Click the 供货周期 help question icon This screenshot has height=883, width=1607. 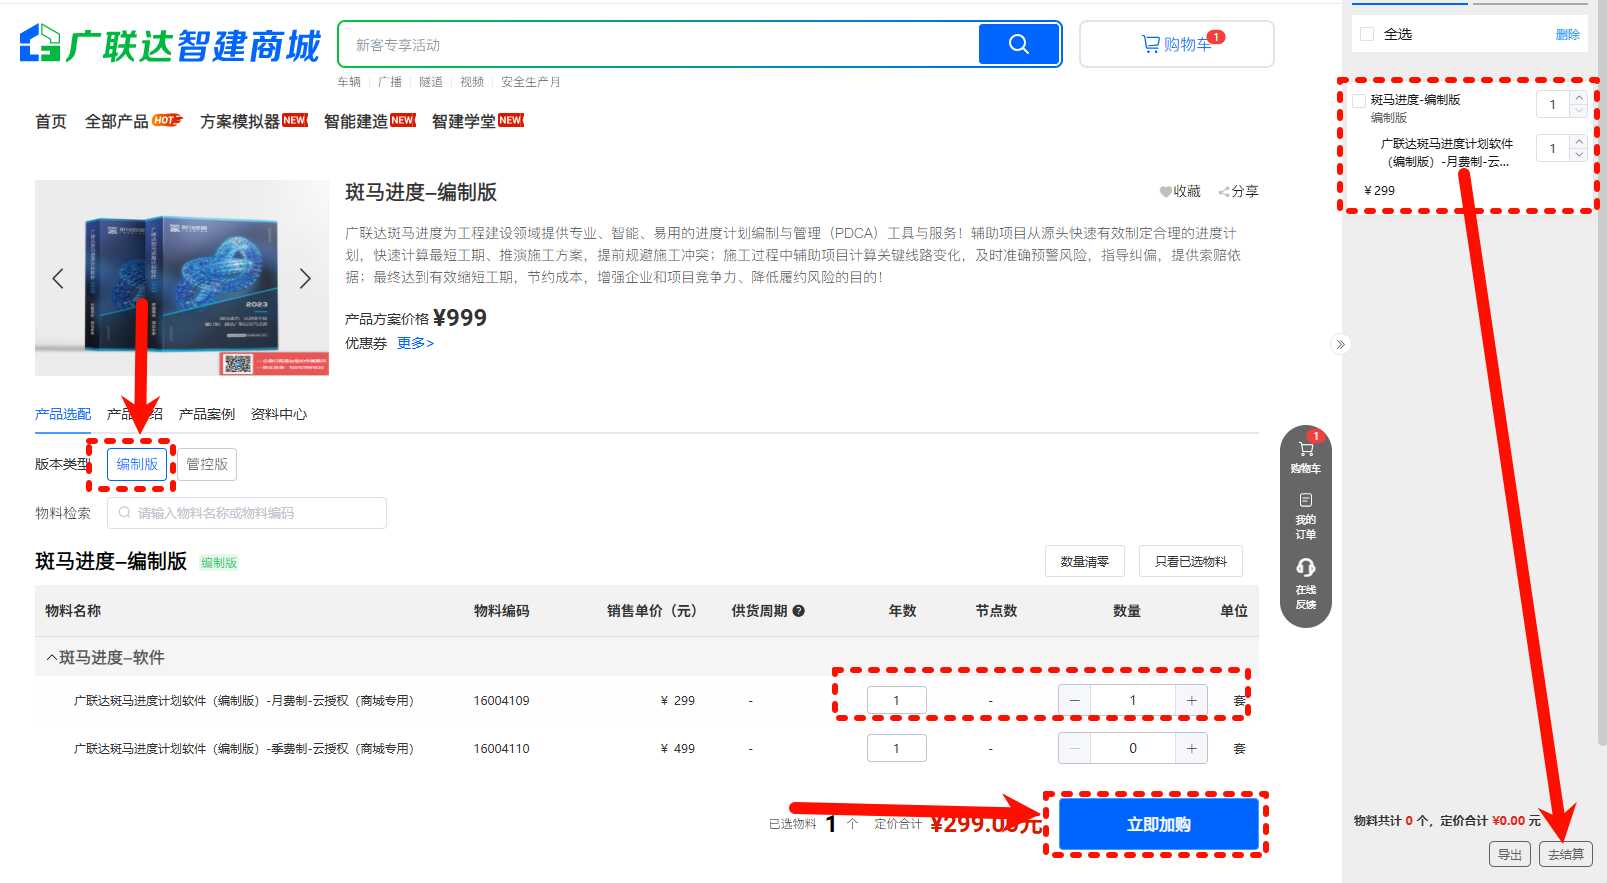coord(799,611)
